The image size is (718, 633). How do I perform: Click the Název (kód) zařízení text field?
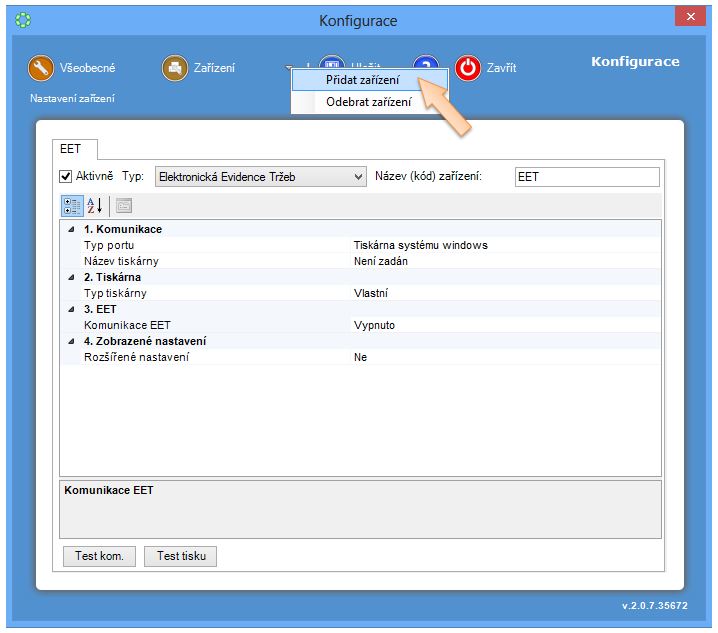pos(587,177)
